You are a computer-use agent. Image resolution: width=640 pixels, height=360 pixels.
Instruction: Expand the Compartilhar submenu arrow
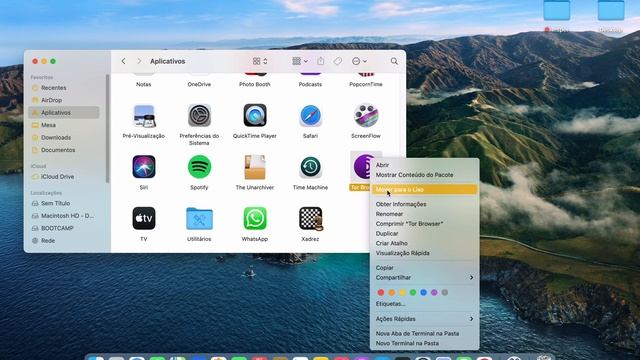[x=471, y=278]
